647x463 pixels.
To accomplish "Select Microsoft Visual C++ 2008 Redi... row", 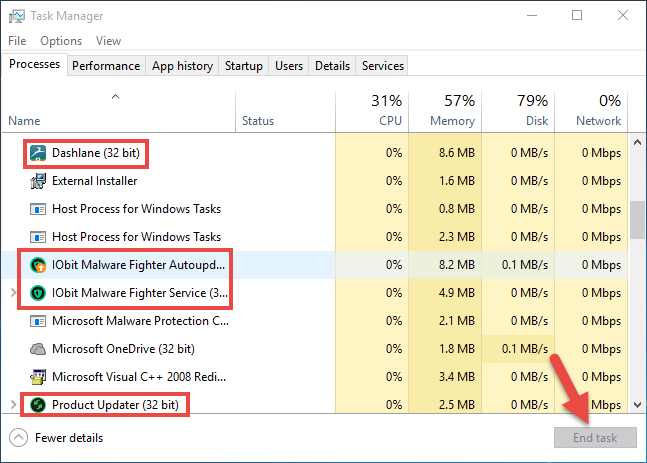I will pos(315,377).
